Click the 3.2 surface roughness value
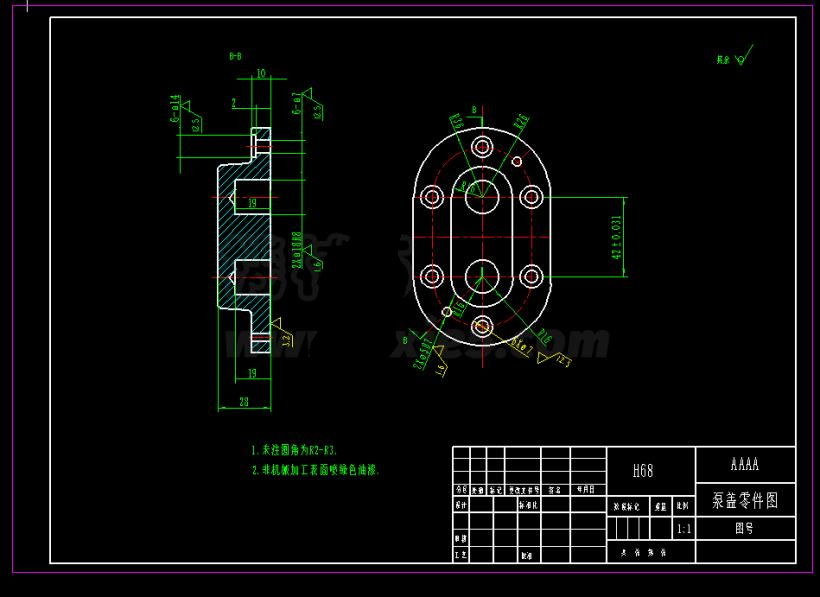 click(287, 341)
